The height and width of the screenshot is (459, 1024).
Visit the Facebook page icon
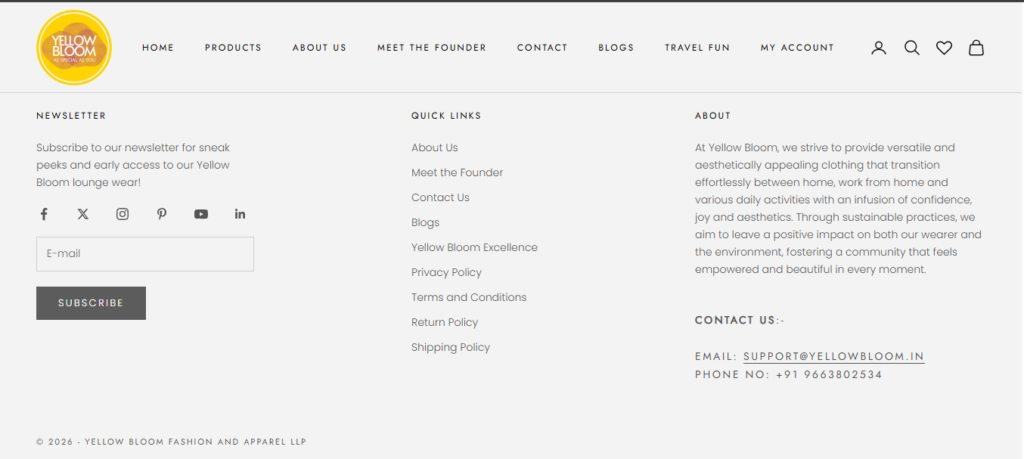pyautogui.click(x=44, y=214)
